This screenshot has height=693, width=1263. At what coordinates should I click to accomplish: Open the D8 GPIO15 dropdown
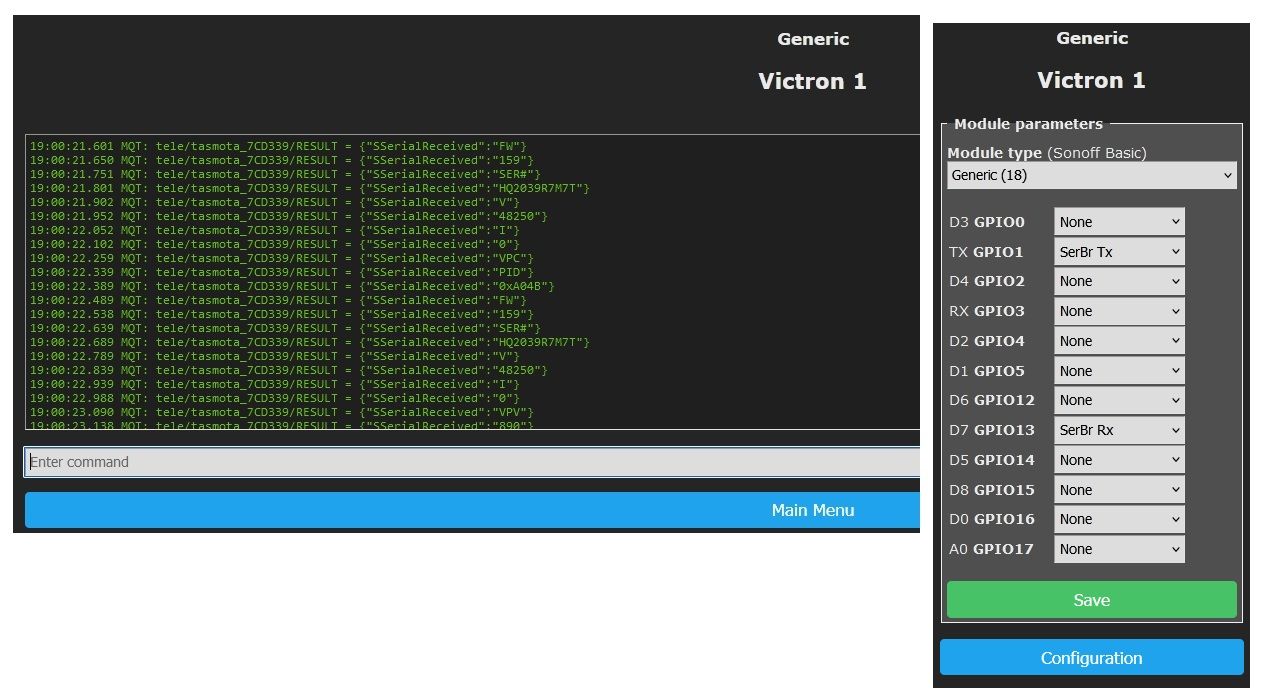tap(1119, 490)
